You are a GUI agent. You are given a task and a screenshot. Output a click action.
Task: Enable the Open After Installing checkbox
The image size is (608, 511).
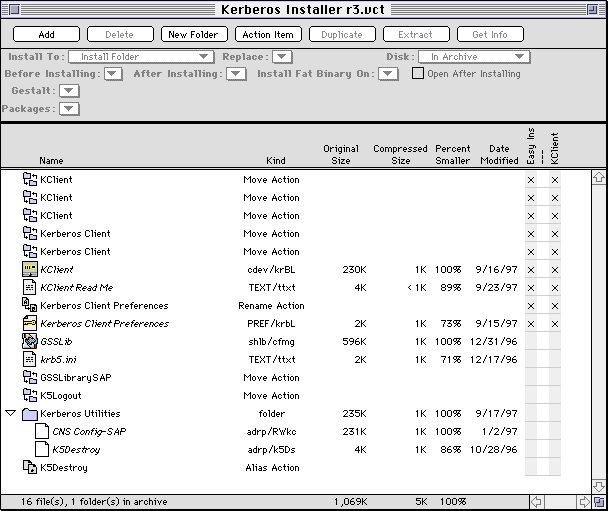(x=419, y=74)
